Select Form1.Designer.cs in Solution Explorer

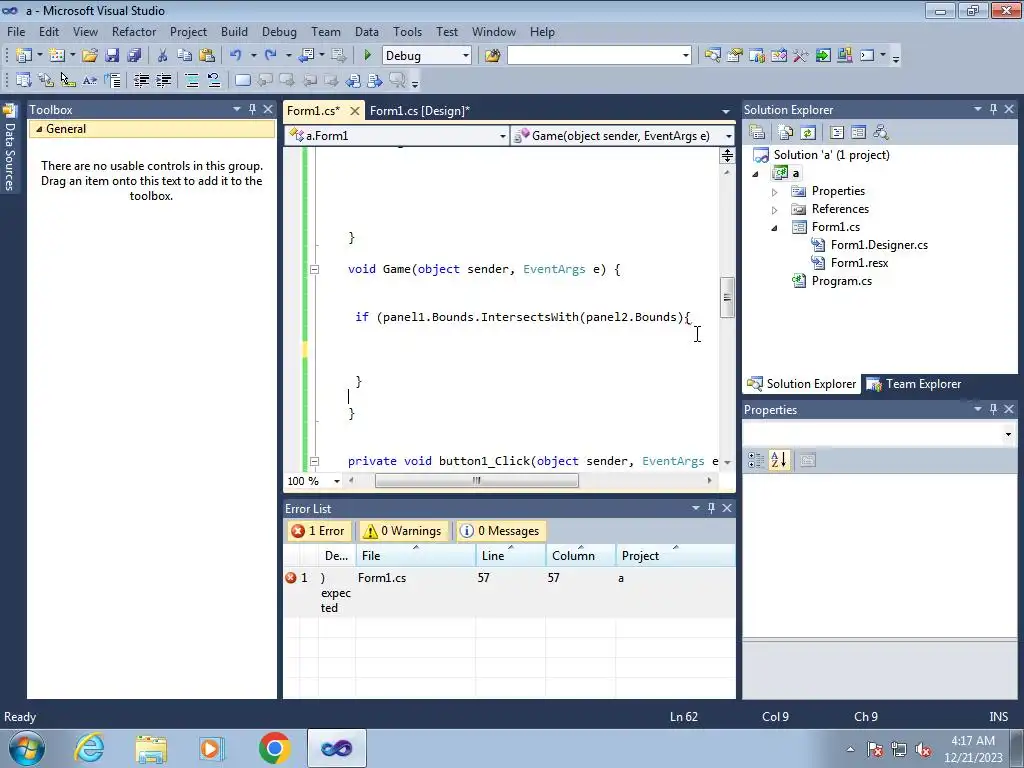(x=879, y=245)
